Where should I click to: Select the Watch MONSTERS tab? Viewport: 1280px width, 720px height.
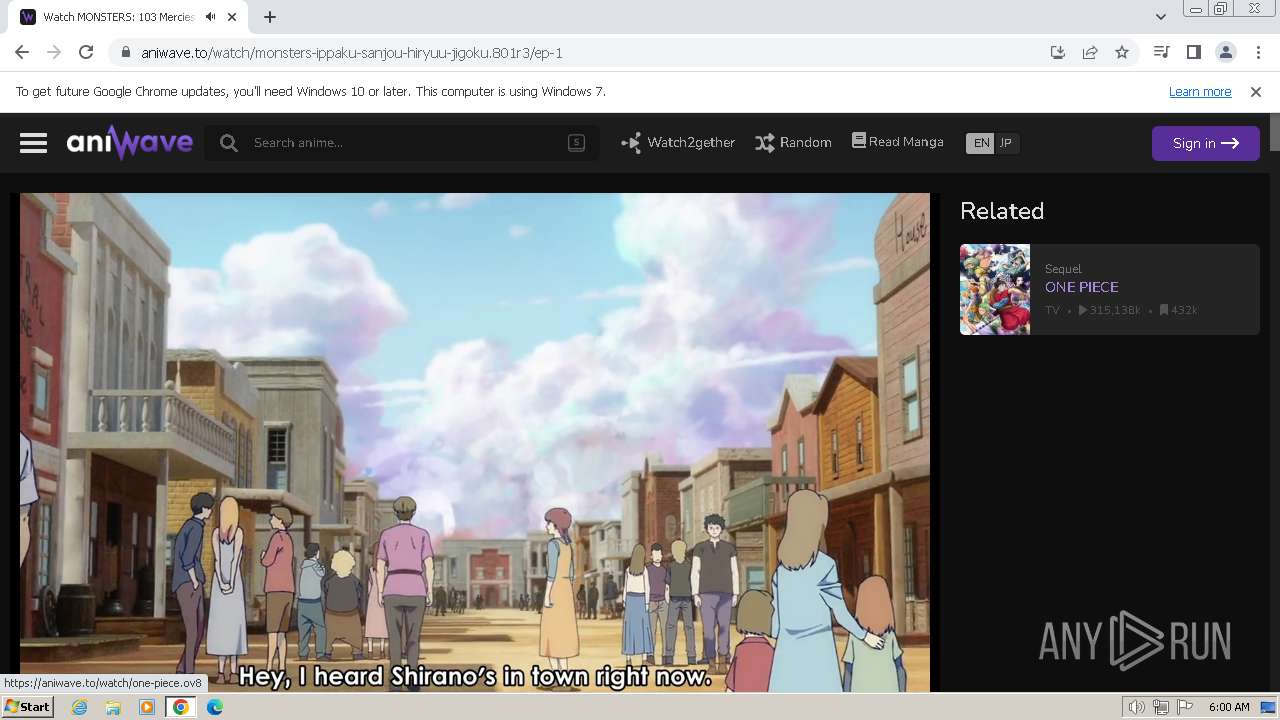tap(130, 17)
